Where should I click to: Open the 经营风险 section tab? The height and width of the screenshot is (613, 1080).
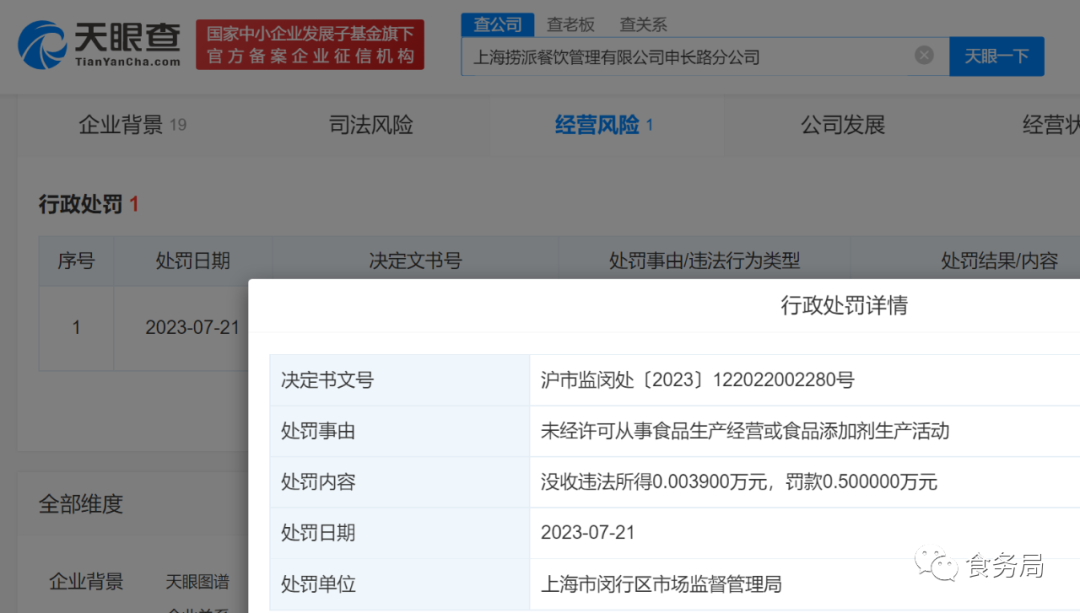(603, 125)
